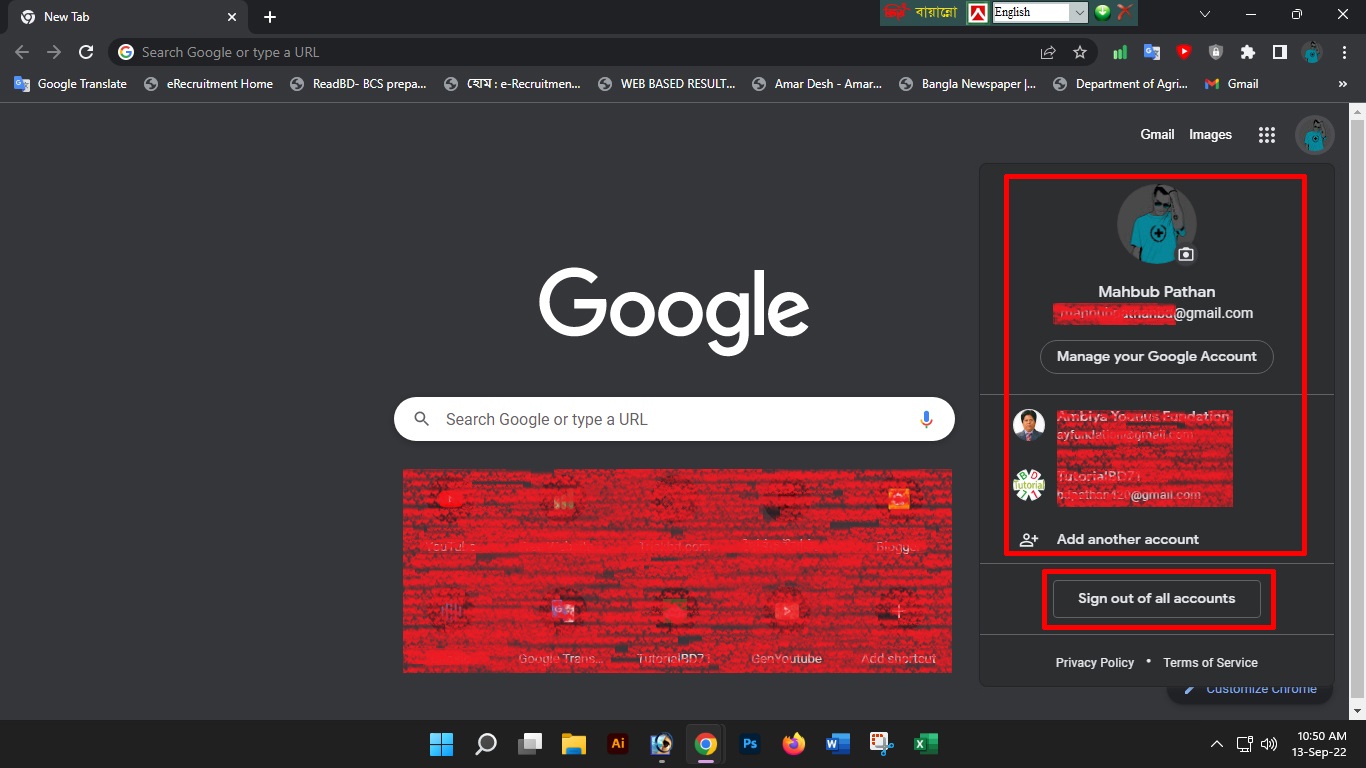Open eRecruitment Home bookmark
The image size is (1366, 768).
coord(208,84)
